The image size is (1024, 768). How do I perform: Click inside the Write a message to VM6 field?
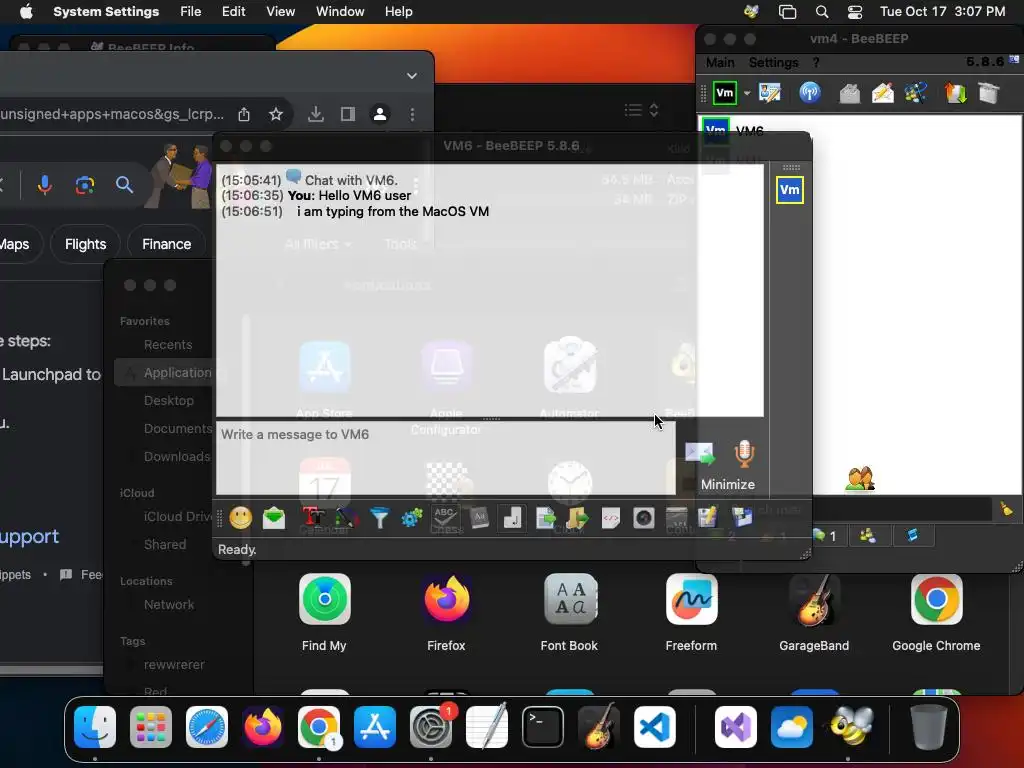[445, 458]
